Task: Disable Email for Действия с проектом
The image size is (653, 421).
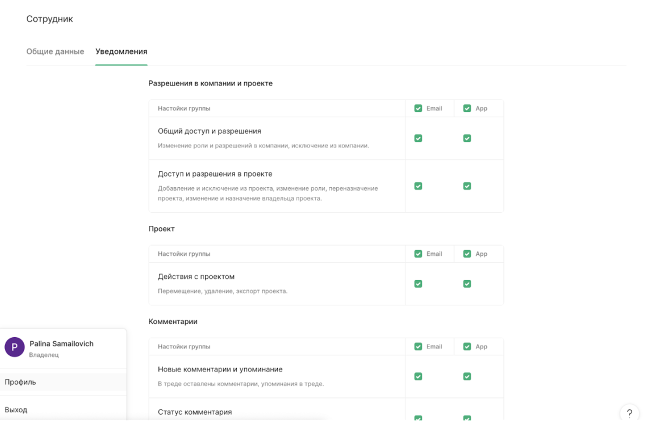Action: coord(418,283)
